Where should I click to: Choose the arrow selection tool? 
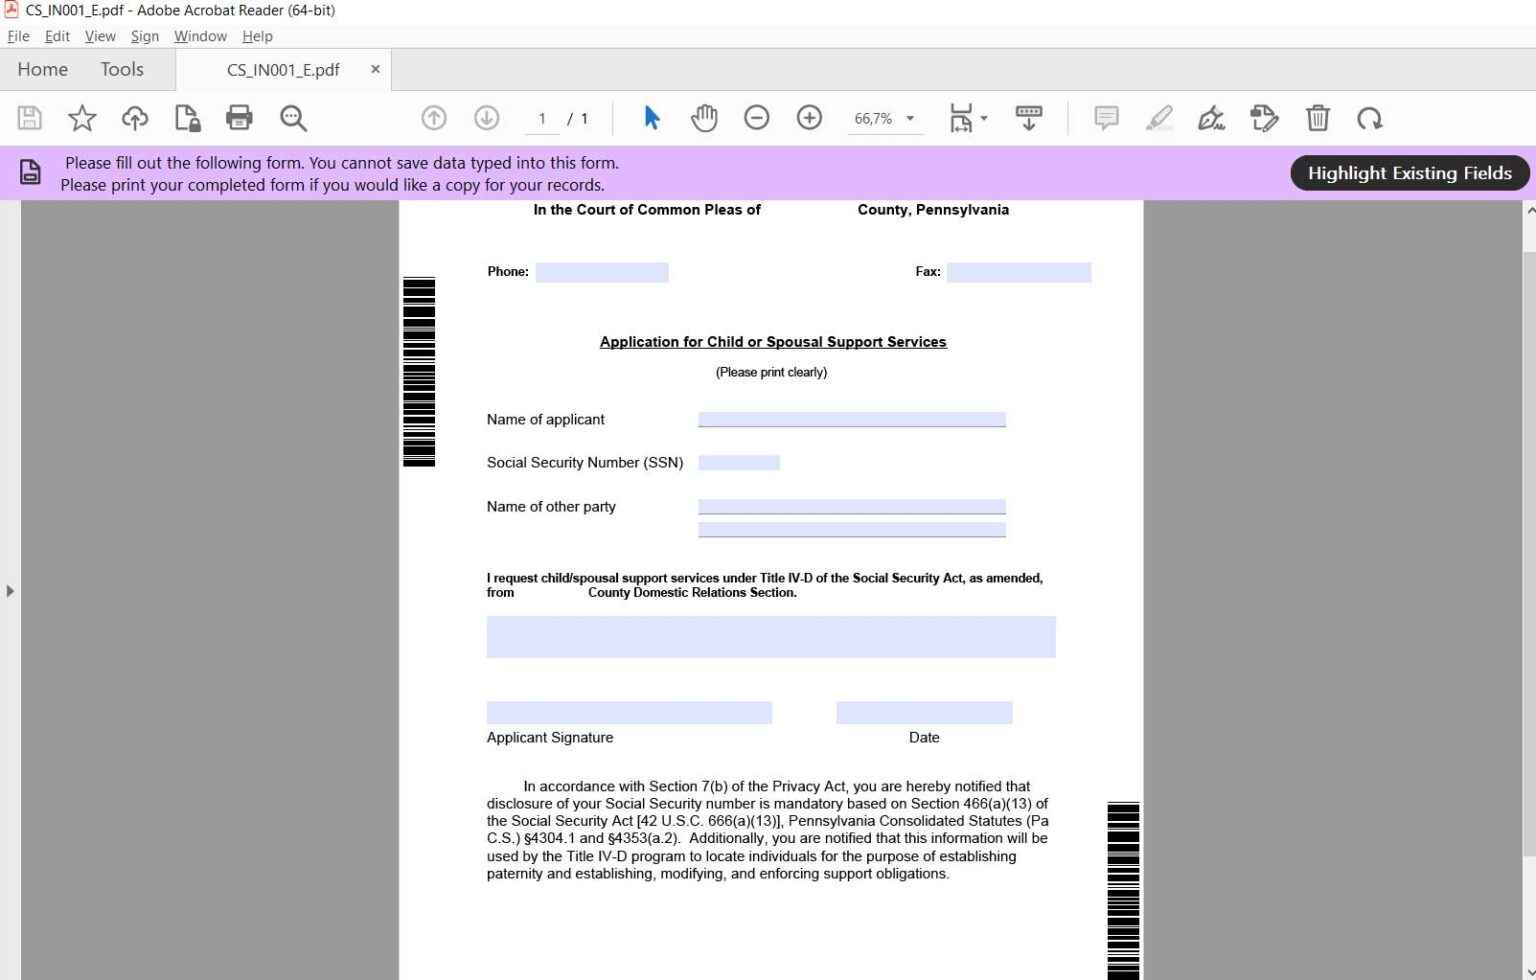point(652,118)
